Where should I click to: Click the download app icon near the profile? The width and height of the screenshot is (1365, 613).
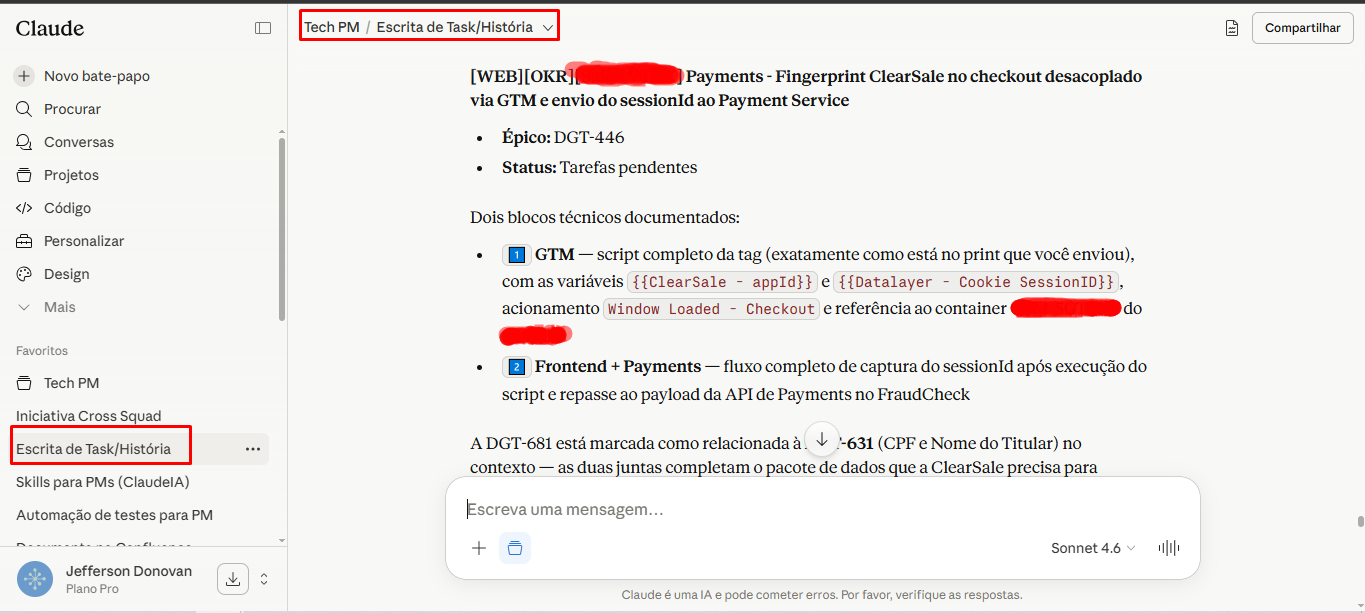(233, 579)
